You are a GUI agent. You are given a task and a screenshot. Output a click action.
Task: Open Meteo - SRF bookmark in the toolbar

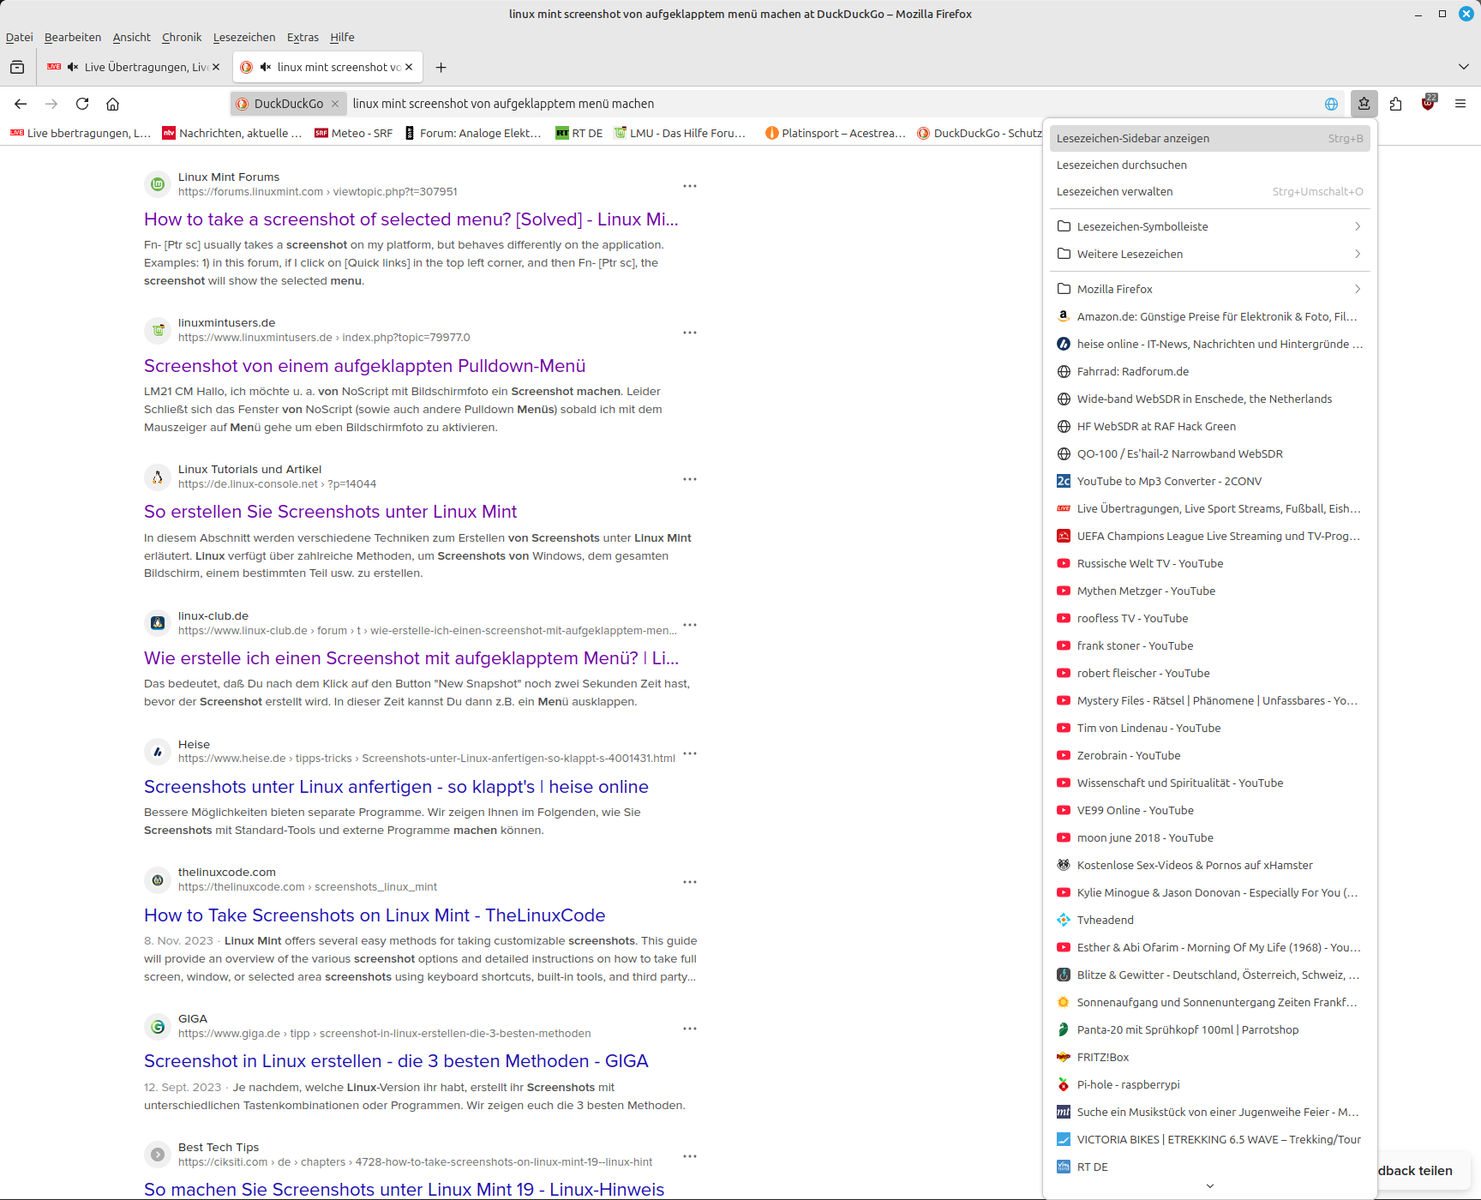[x=353, y=133]
